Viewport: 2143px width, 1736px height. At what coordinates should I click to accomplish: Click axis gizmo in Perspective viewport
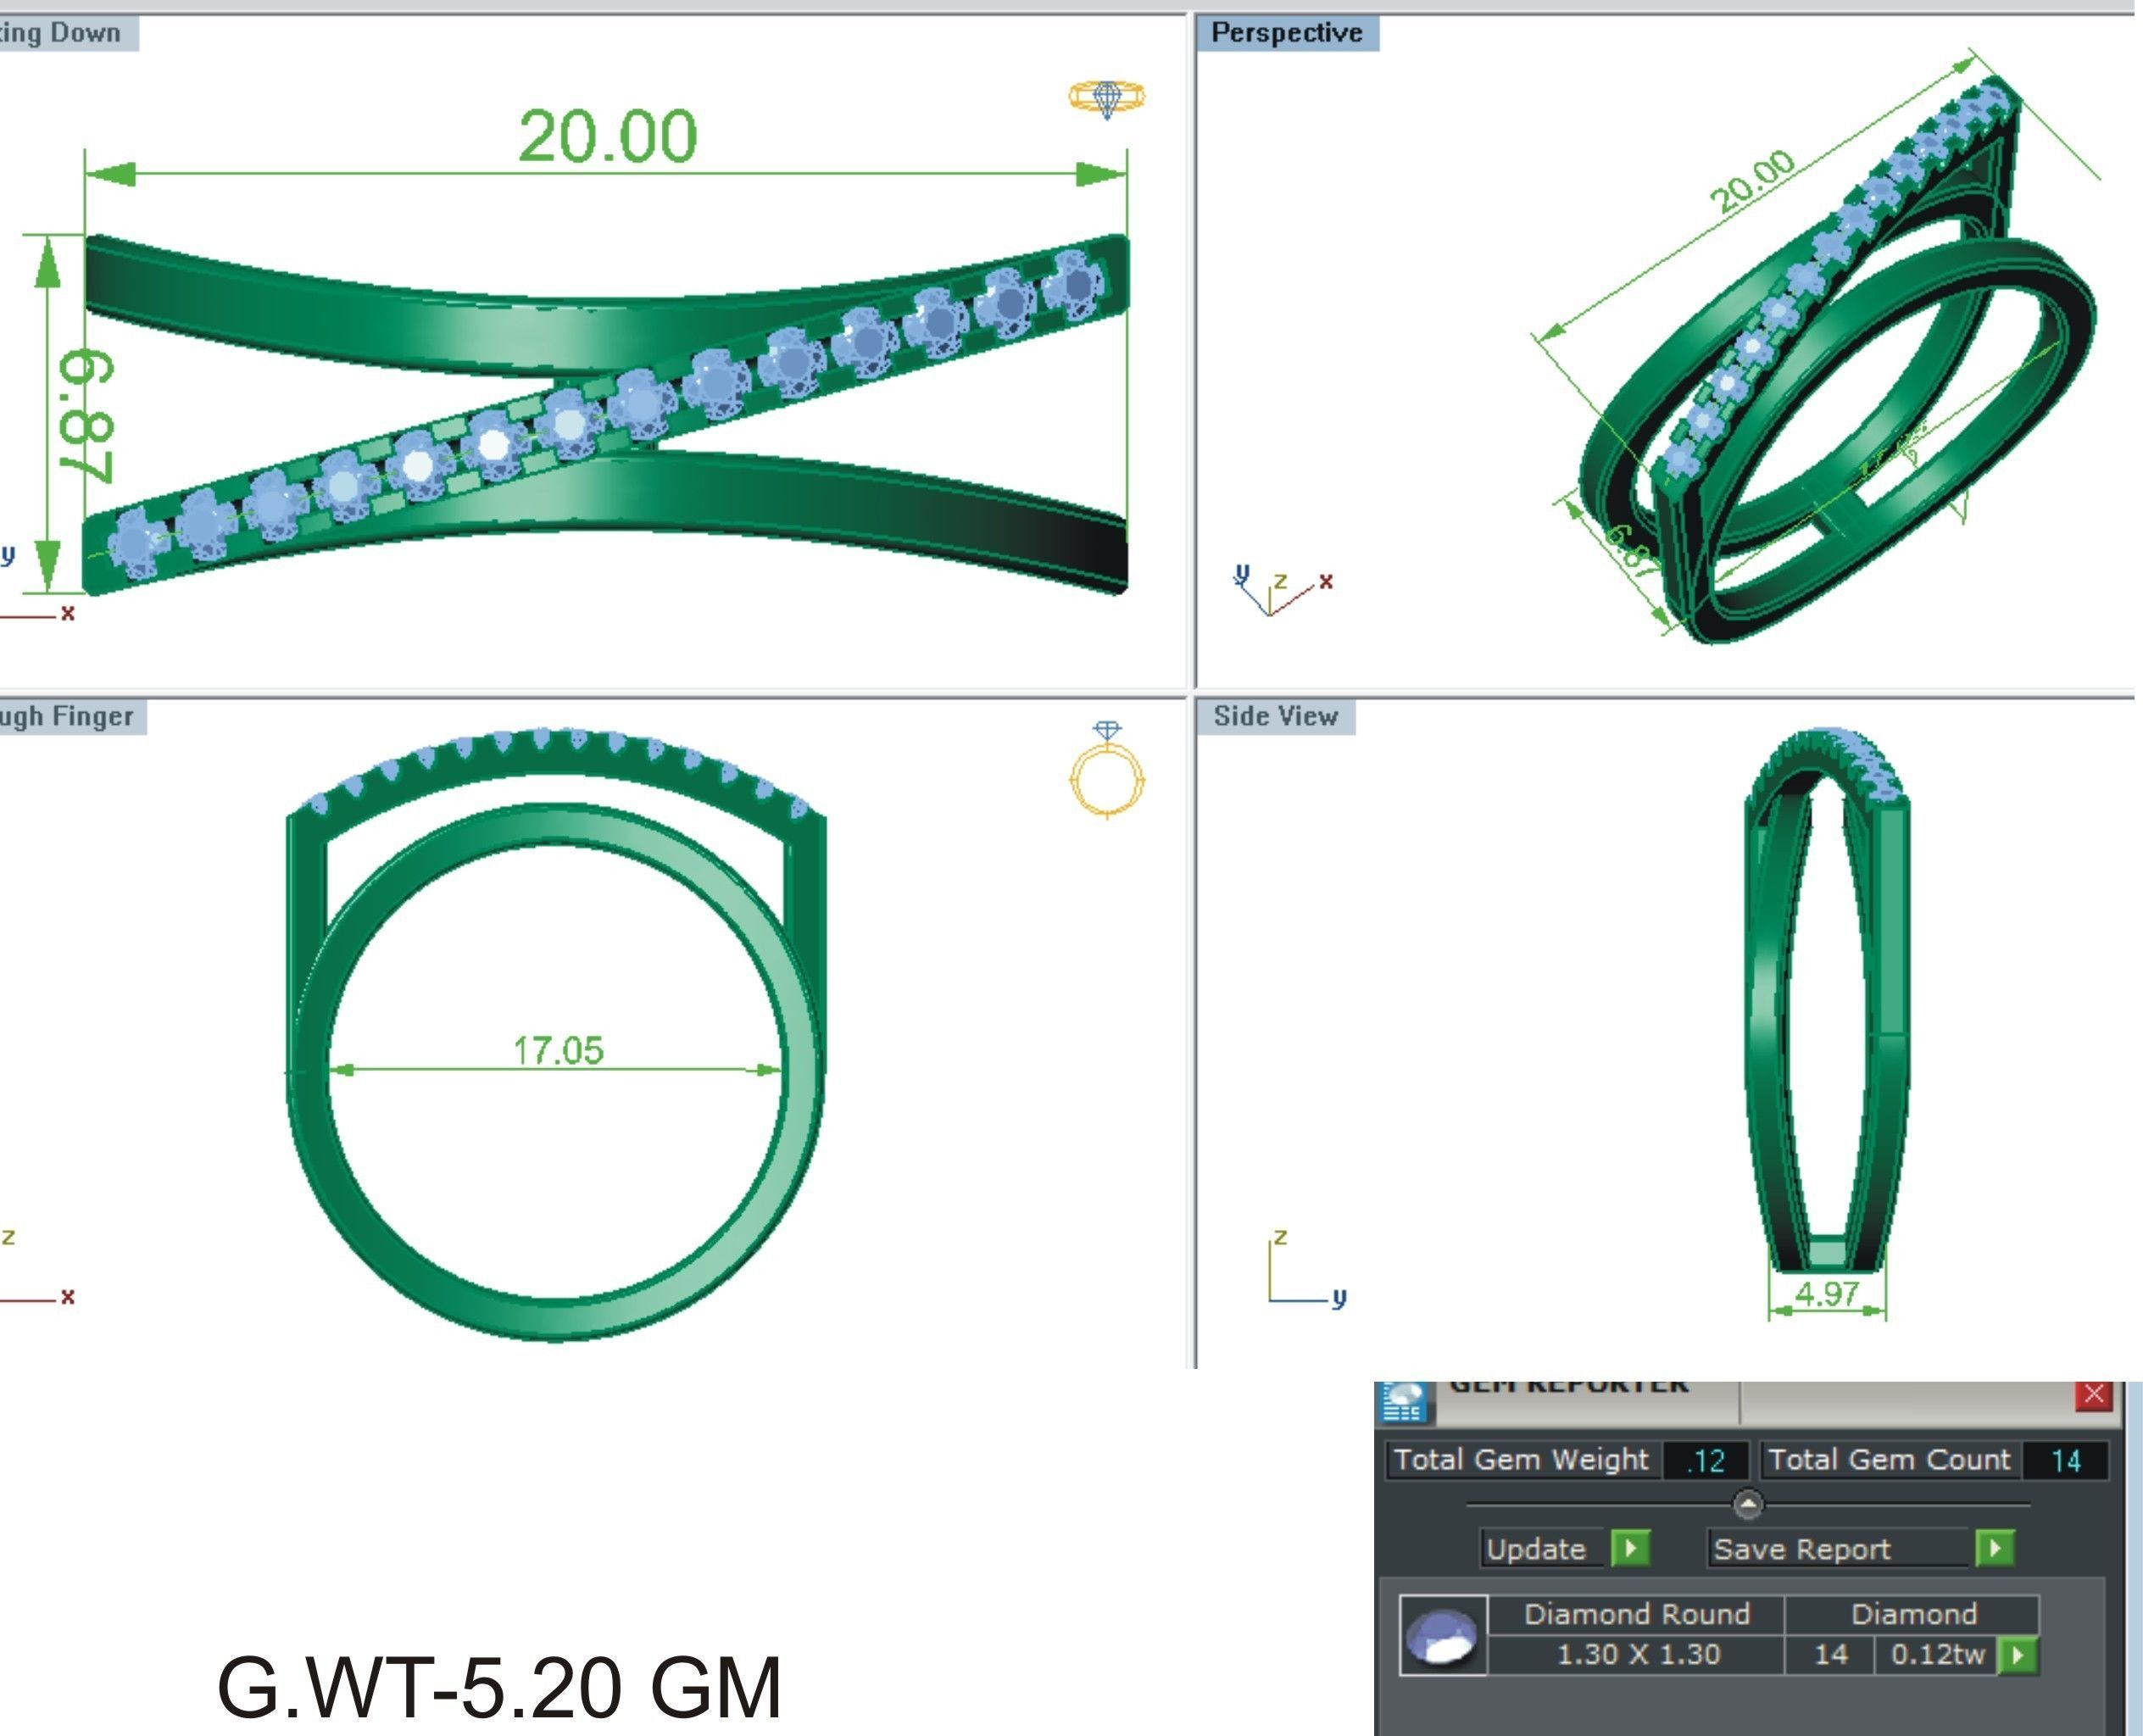click(x=1280, y=590)
